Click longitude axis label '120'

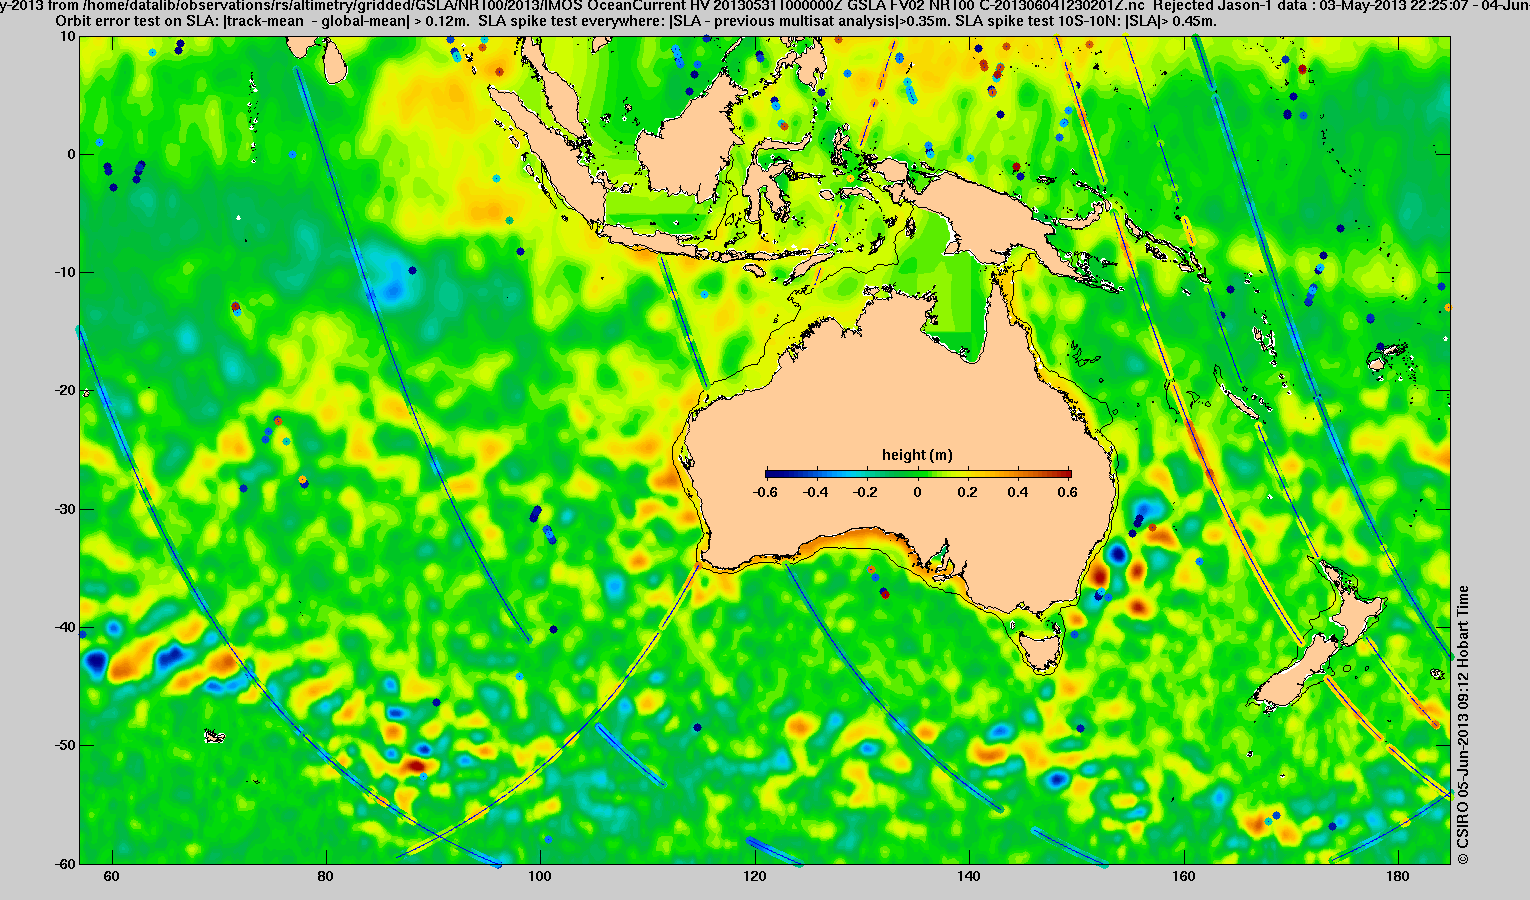pos(755,877)
